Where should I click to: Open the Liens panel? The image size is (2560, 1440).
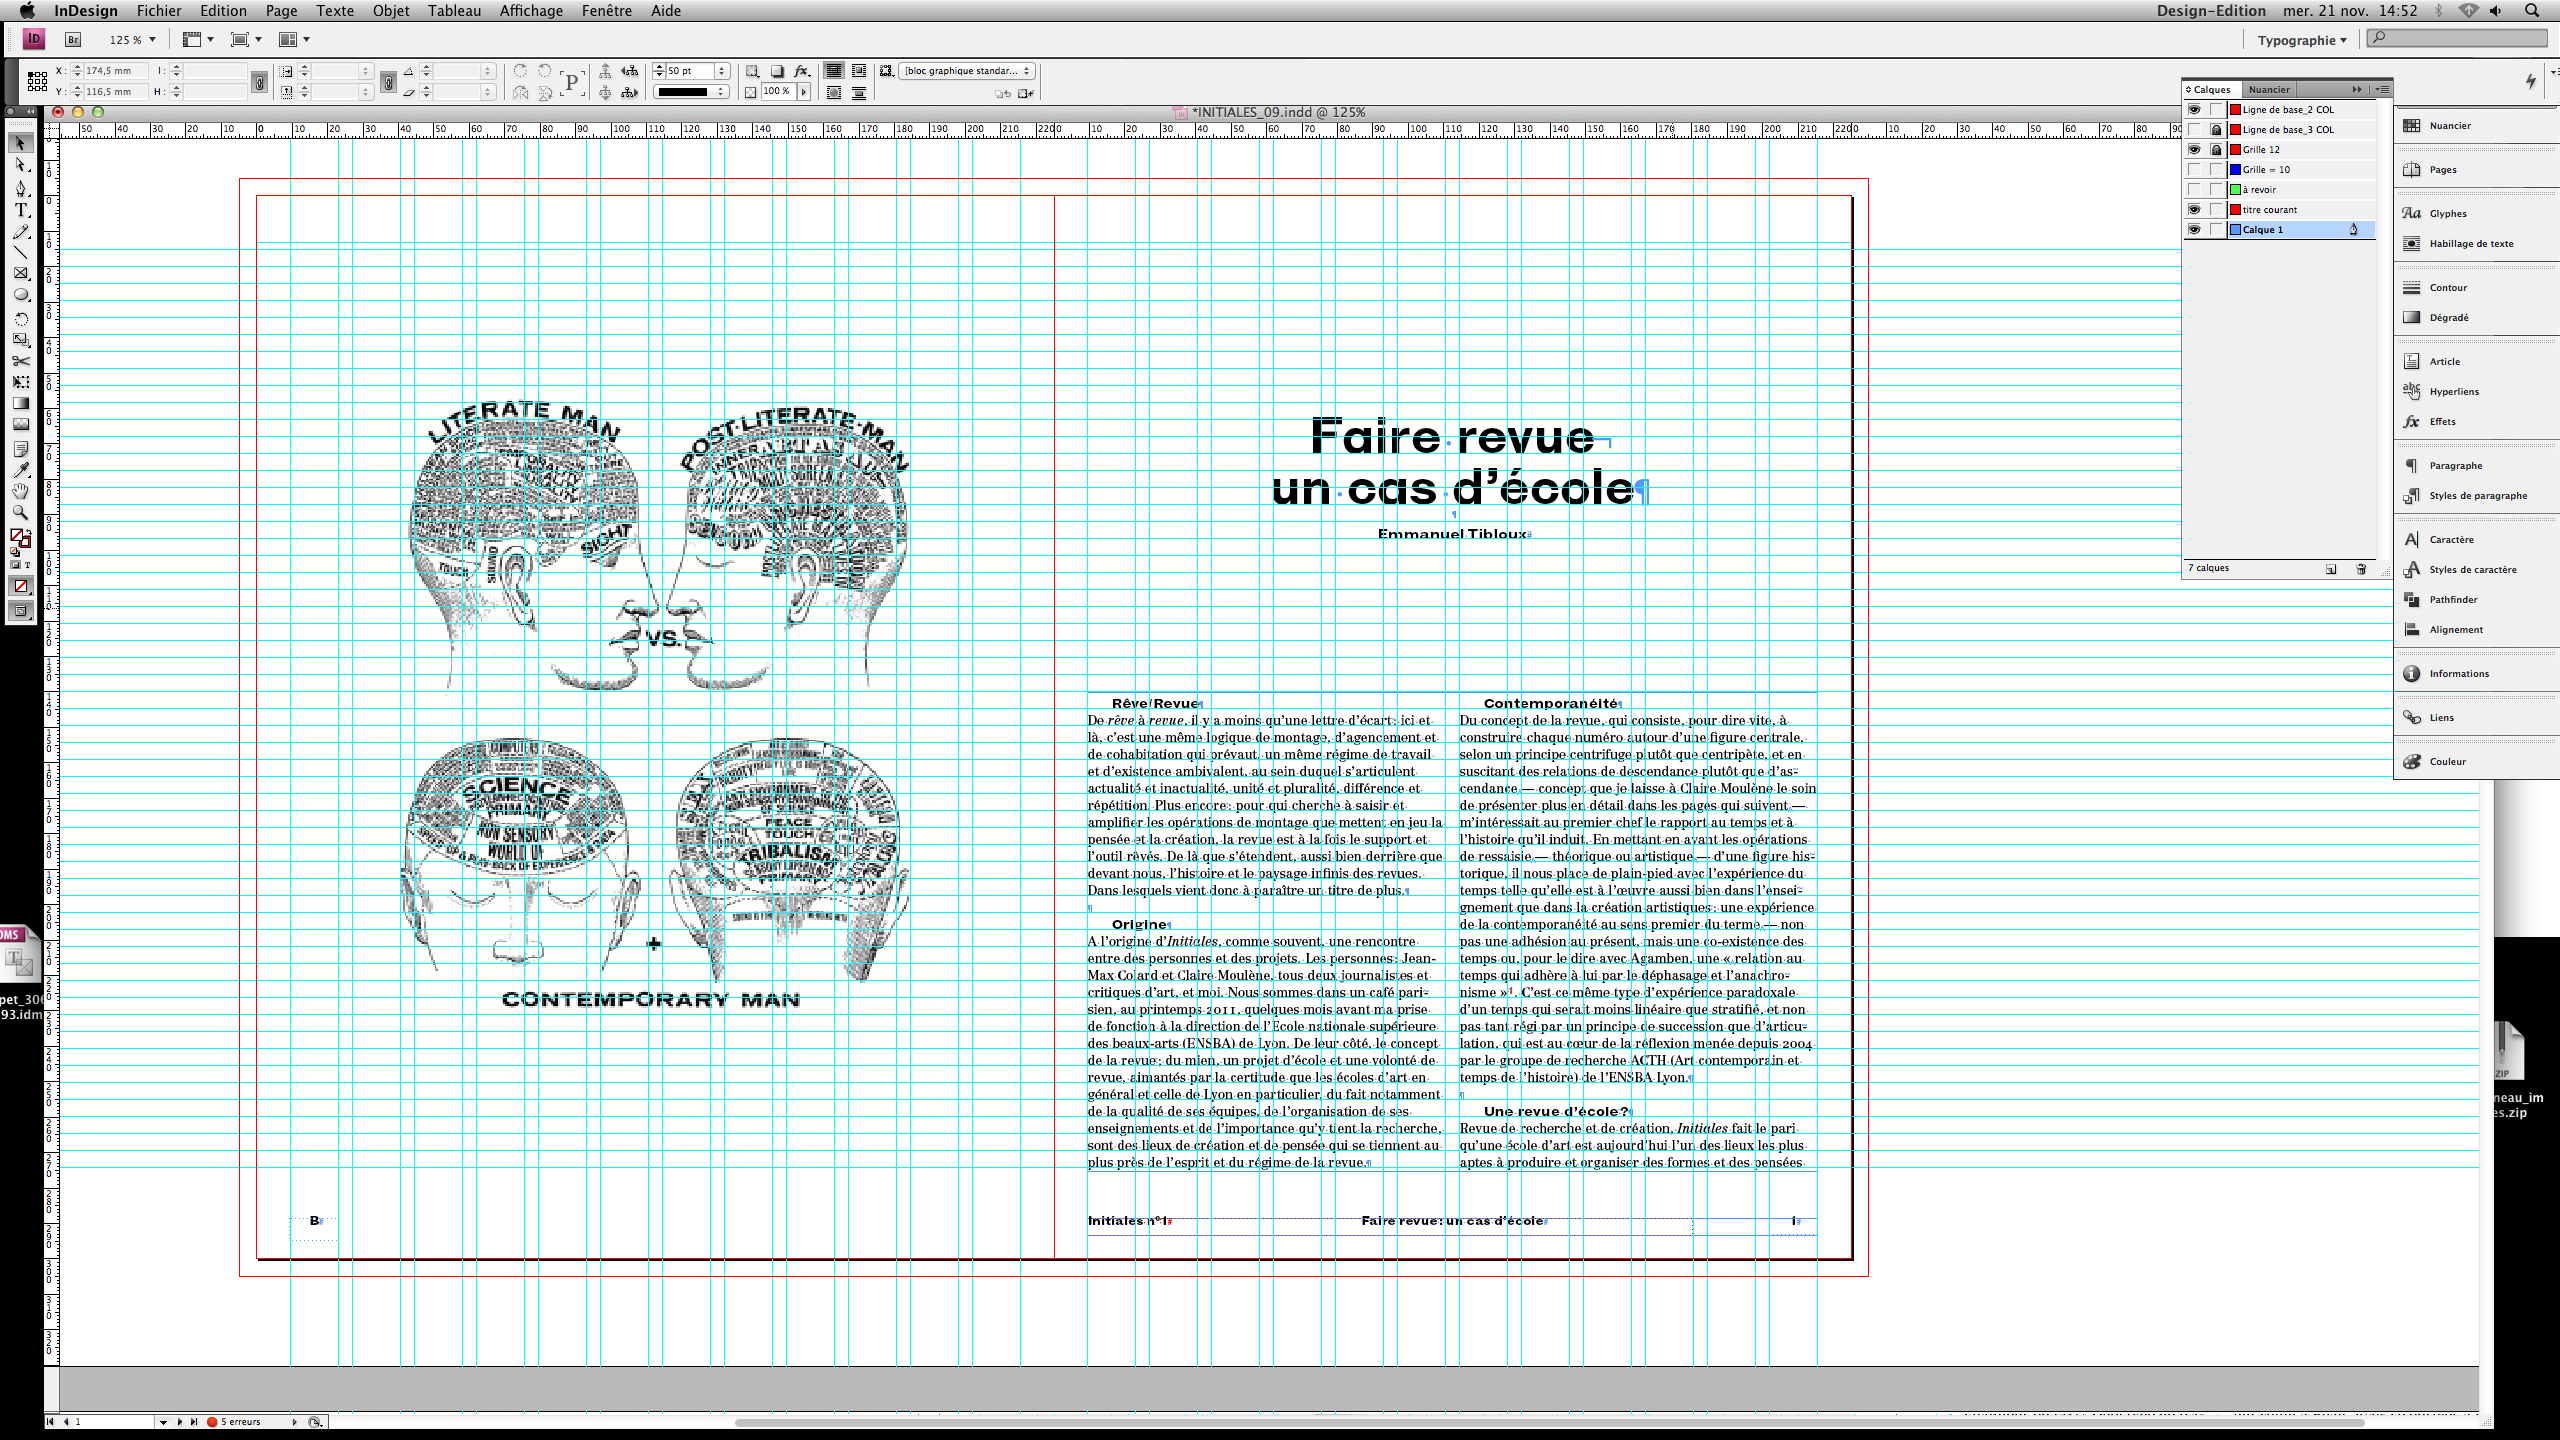tap(2441, 717)
